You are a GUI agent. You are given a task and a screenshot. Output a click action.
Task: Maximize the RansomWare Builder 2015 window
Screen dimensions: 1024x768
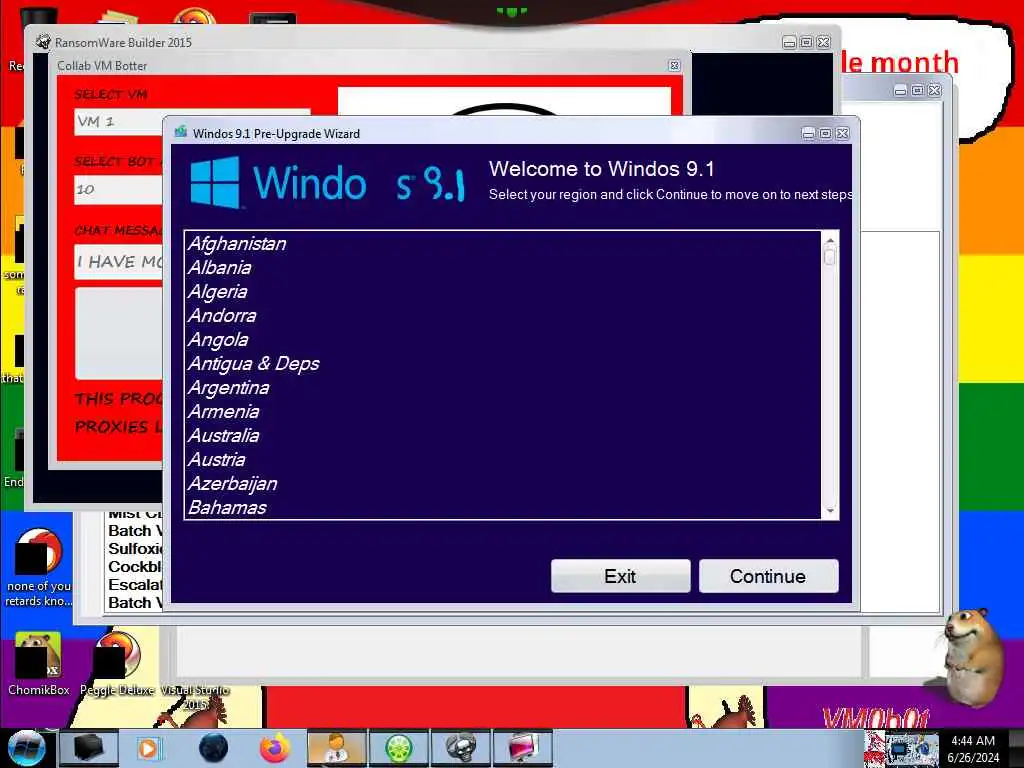point(807,42)
